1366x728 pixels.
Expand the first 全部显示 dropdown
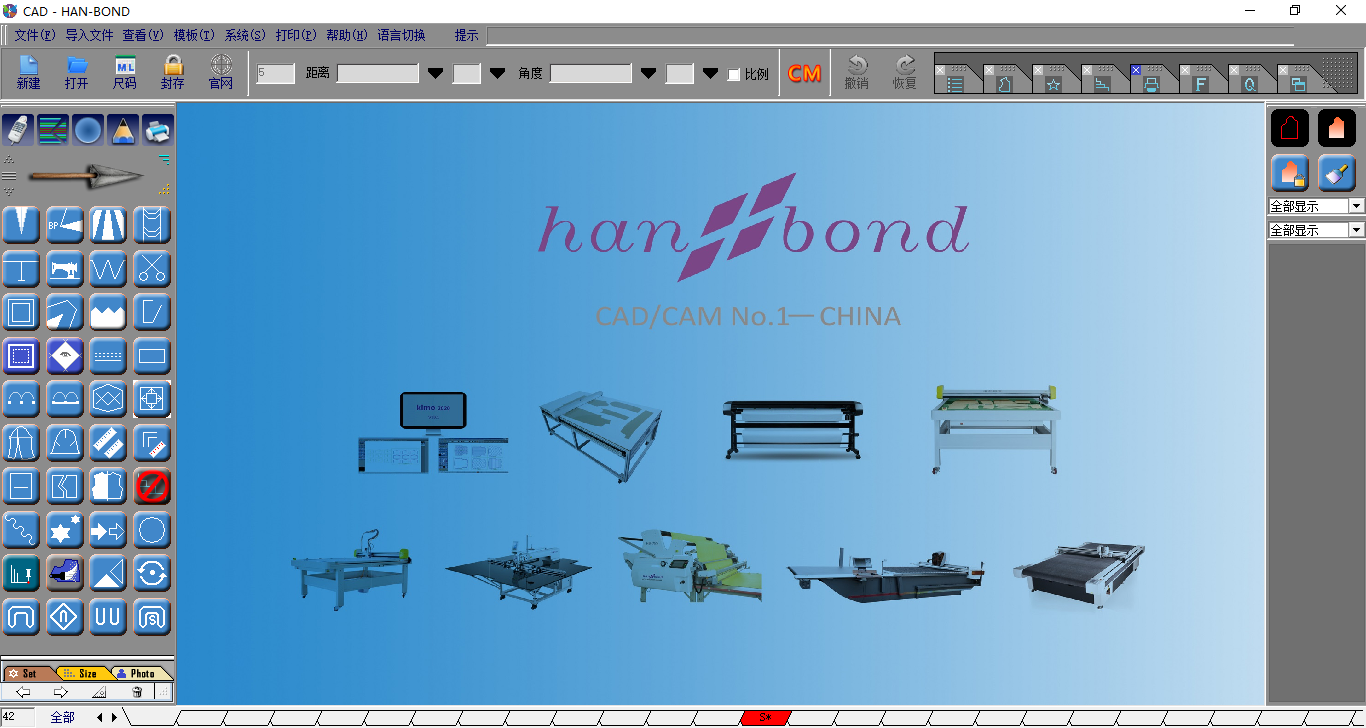pos(1356,206)
